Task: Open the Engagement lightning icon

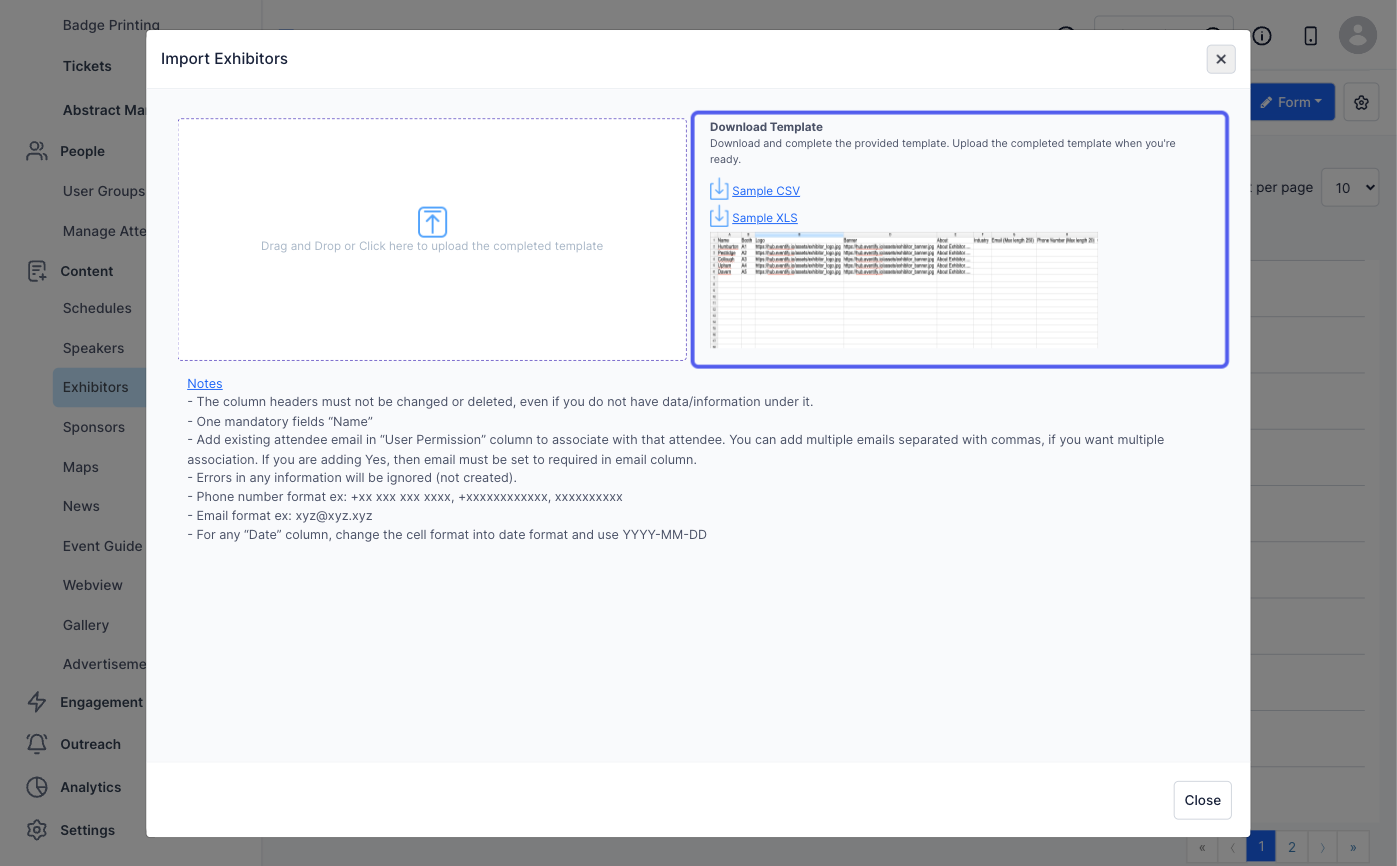Action: (x=37, y=702)
